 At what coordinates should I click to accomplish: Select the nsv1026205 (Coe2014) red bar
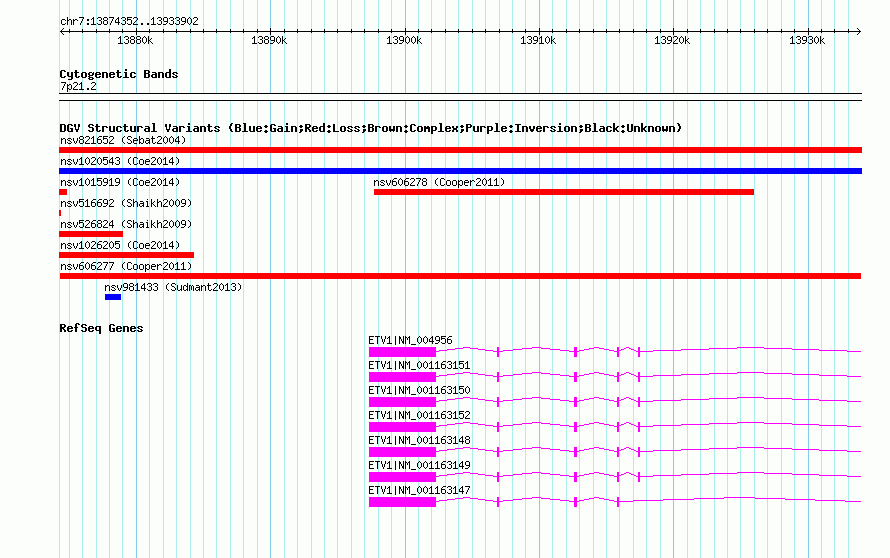point(127,255)
